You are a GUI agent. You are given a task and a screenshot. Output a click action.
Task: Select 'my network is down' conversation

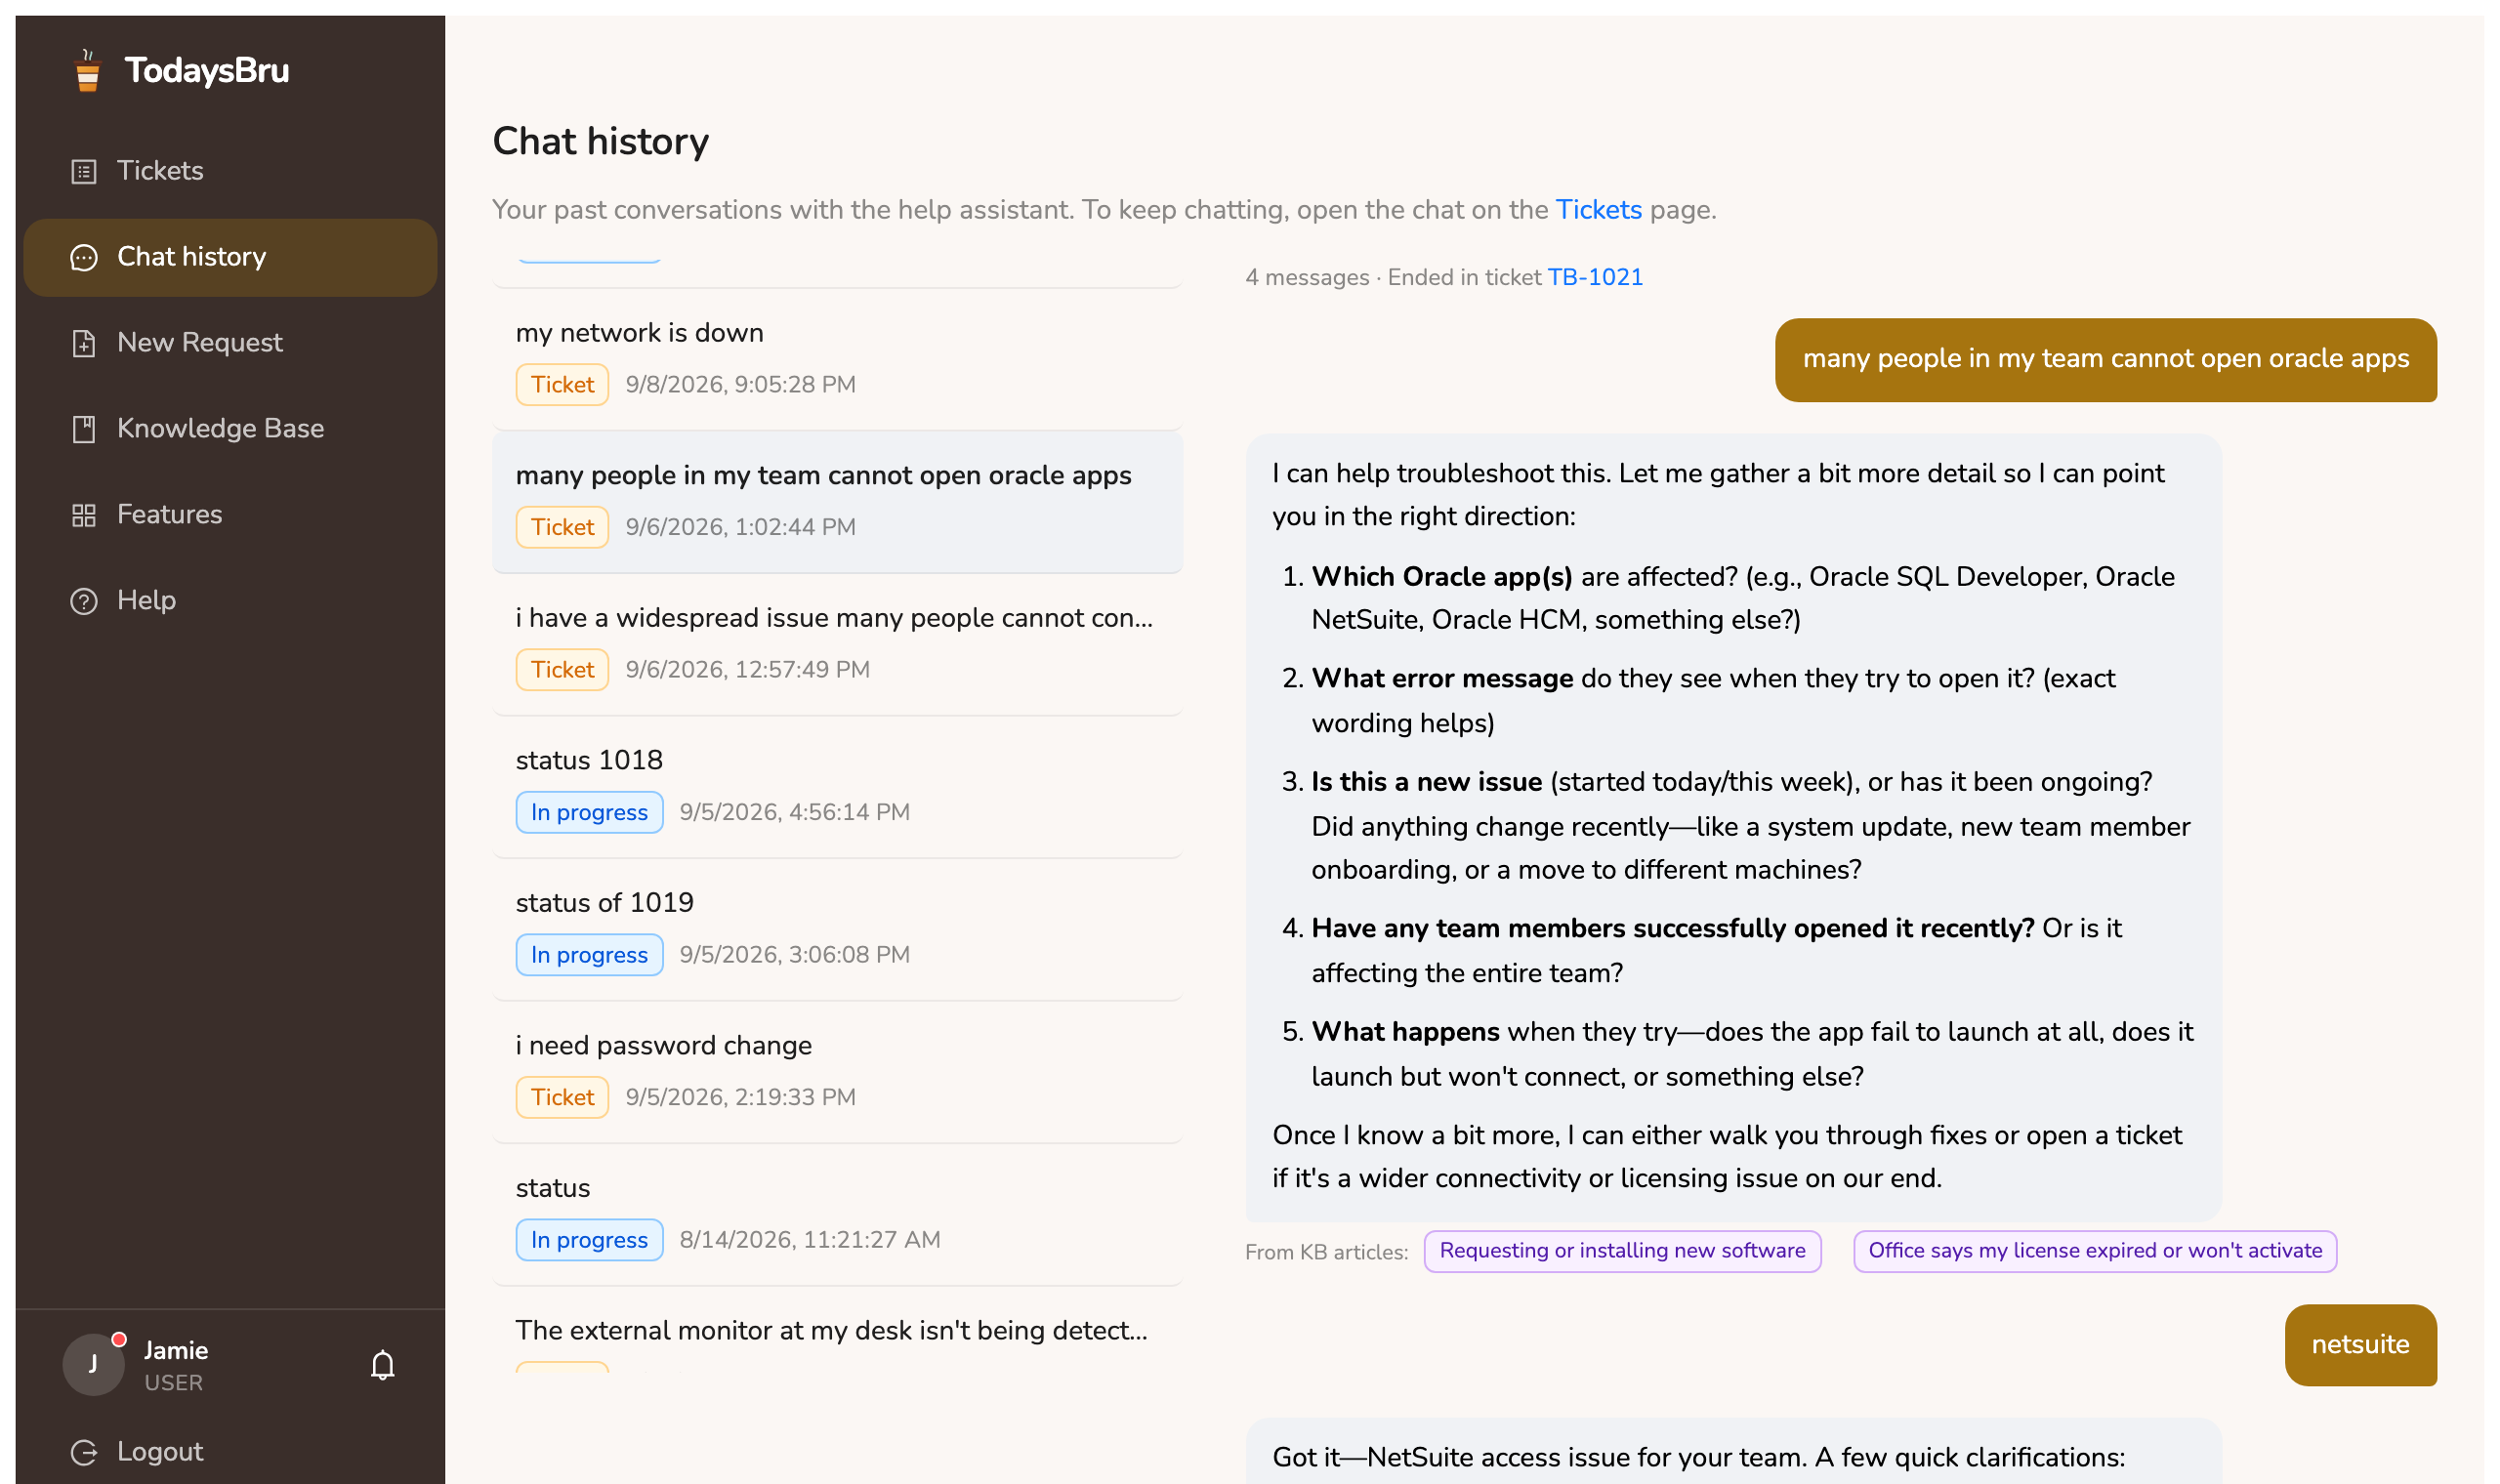pos(838,359)
